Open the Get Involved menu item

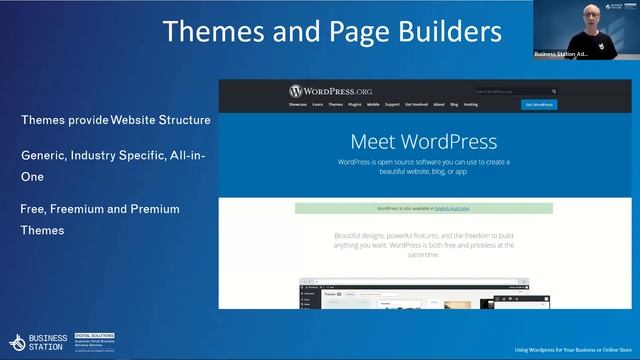tap(416, 104)
